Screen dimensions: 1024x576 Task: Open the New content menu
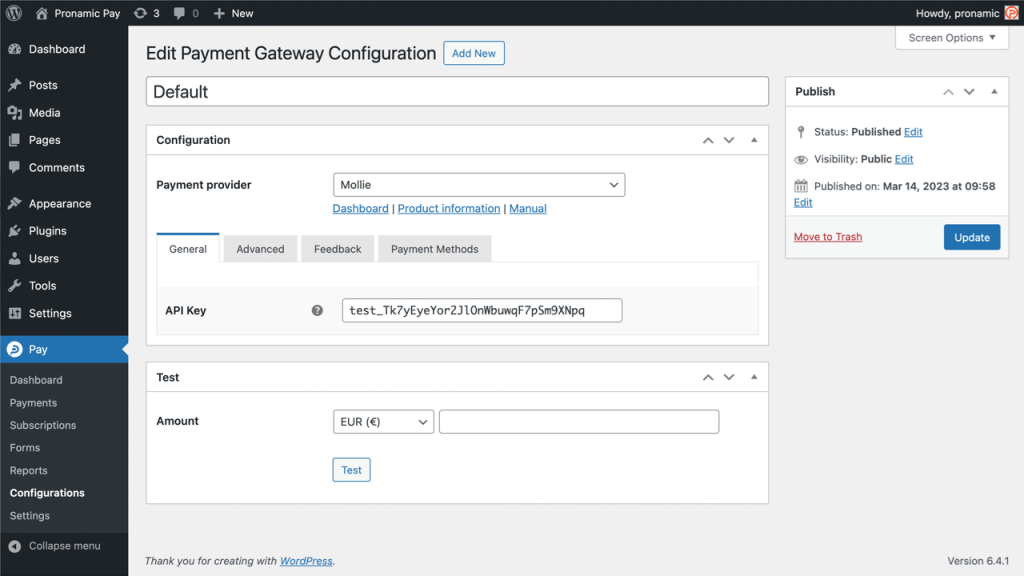coord(233,13)
